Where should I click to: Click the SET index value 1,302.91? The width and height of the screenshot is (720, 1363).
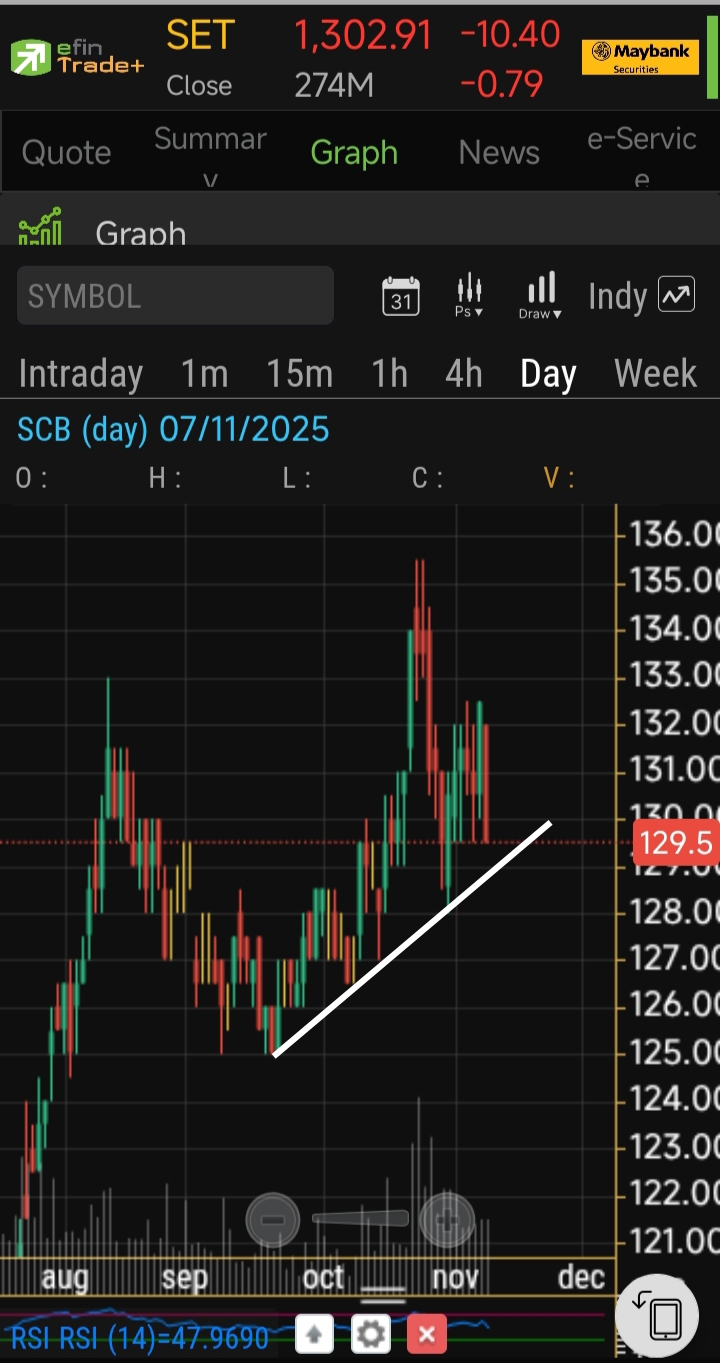point(363,35)
